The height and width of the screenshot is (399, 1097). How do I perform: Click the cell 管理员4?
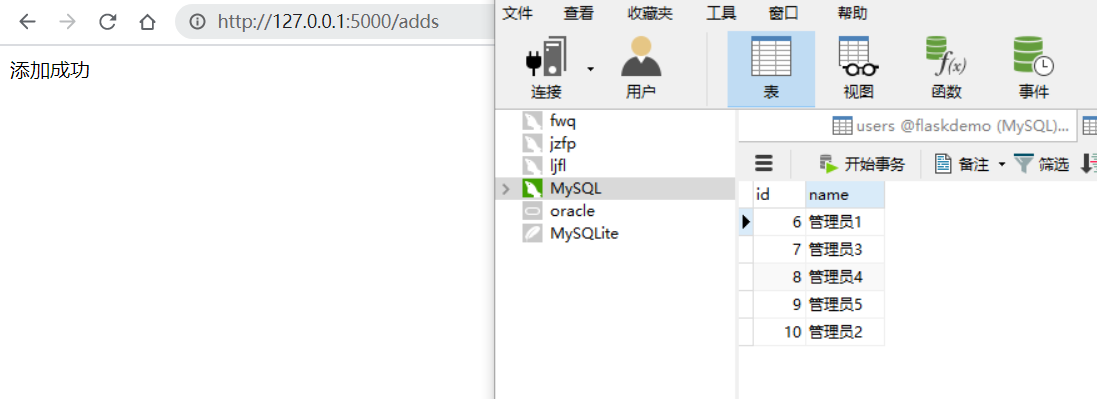point(845,276)
